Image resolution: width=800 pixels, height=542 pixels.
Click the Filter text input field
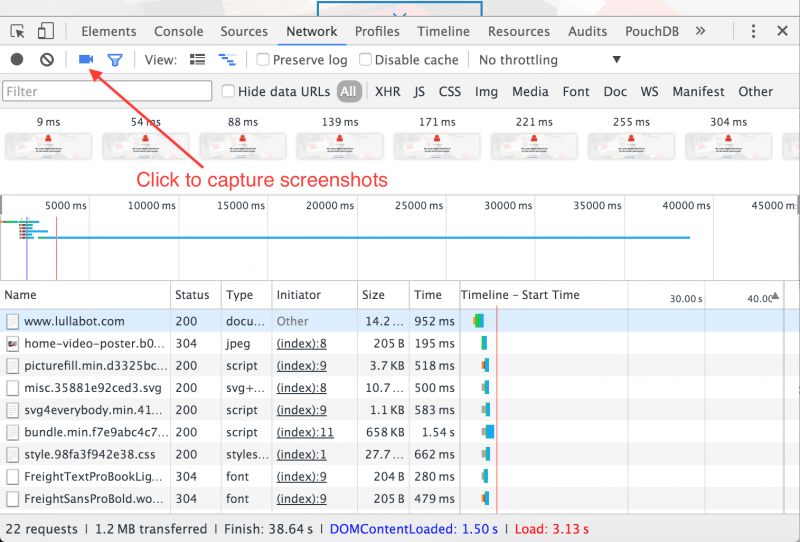click(107, 91)
